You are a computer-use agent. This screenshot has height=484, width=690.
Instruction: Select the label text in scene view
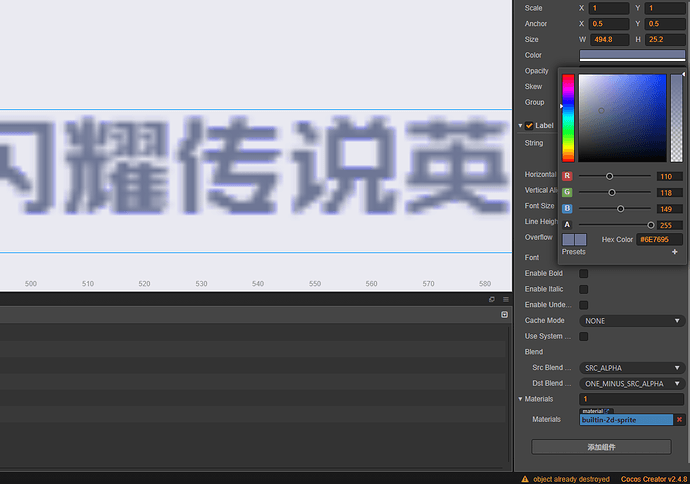click(255, 165)
